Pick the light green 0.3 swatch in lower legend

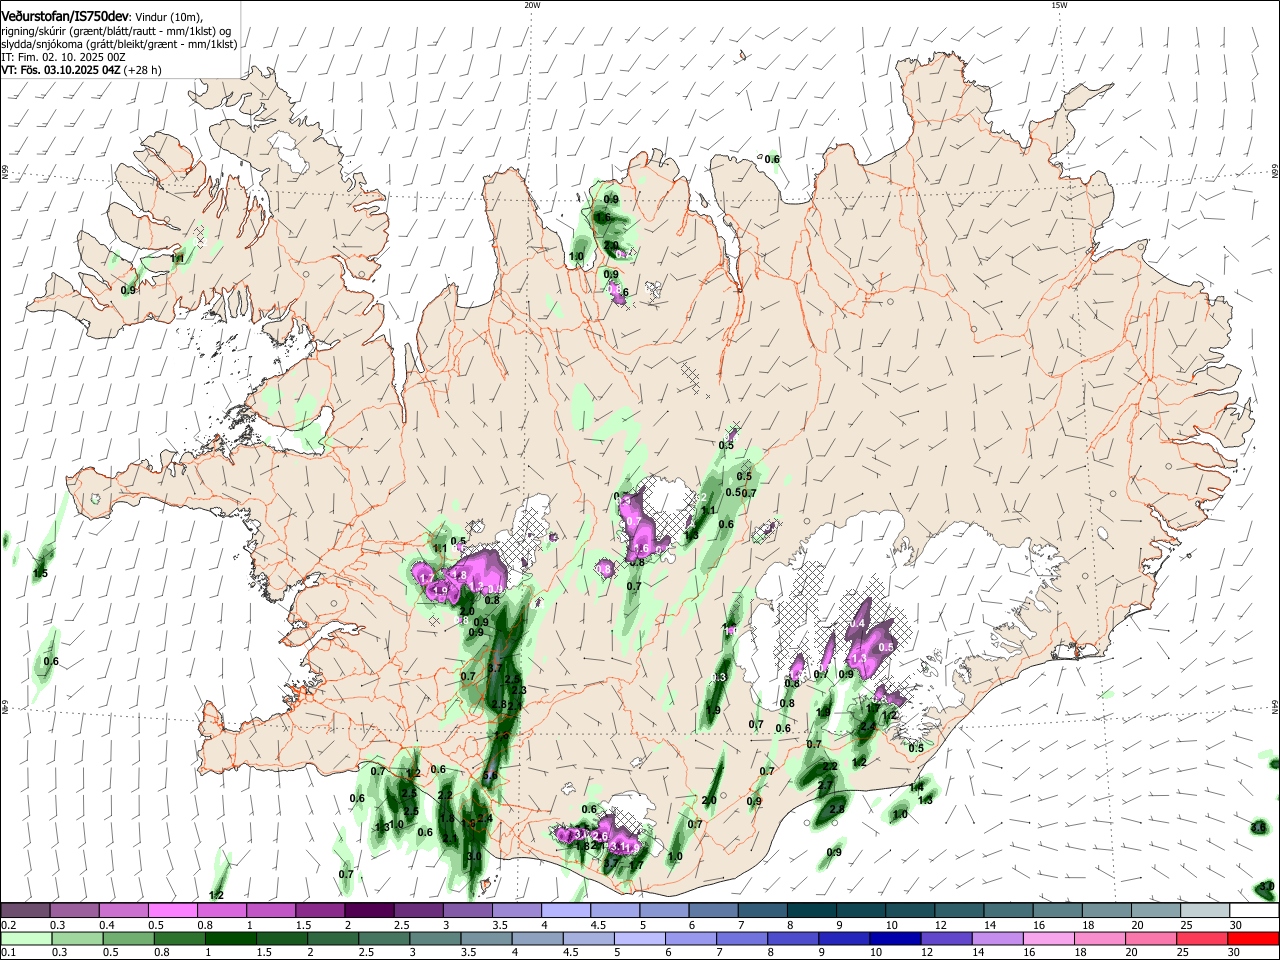(x=78, y=939)
